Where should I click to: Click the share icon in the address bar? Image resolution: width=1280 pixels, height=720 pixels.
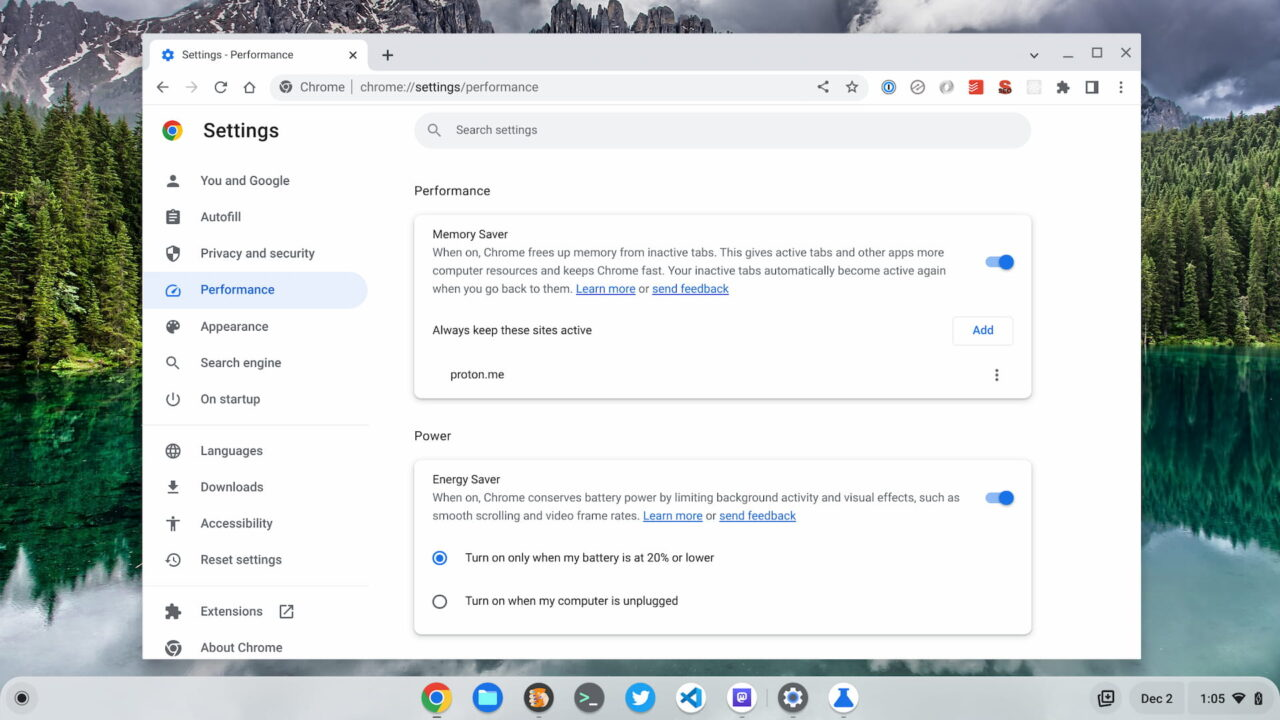click(822, 87)
